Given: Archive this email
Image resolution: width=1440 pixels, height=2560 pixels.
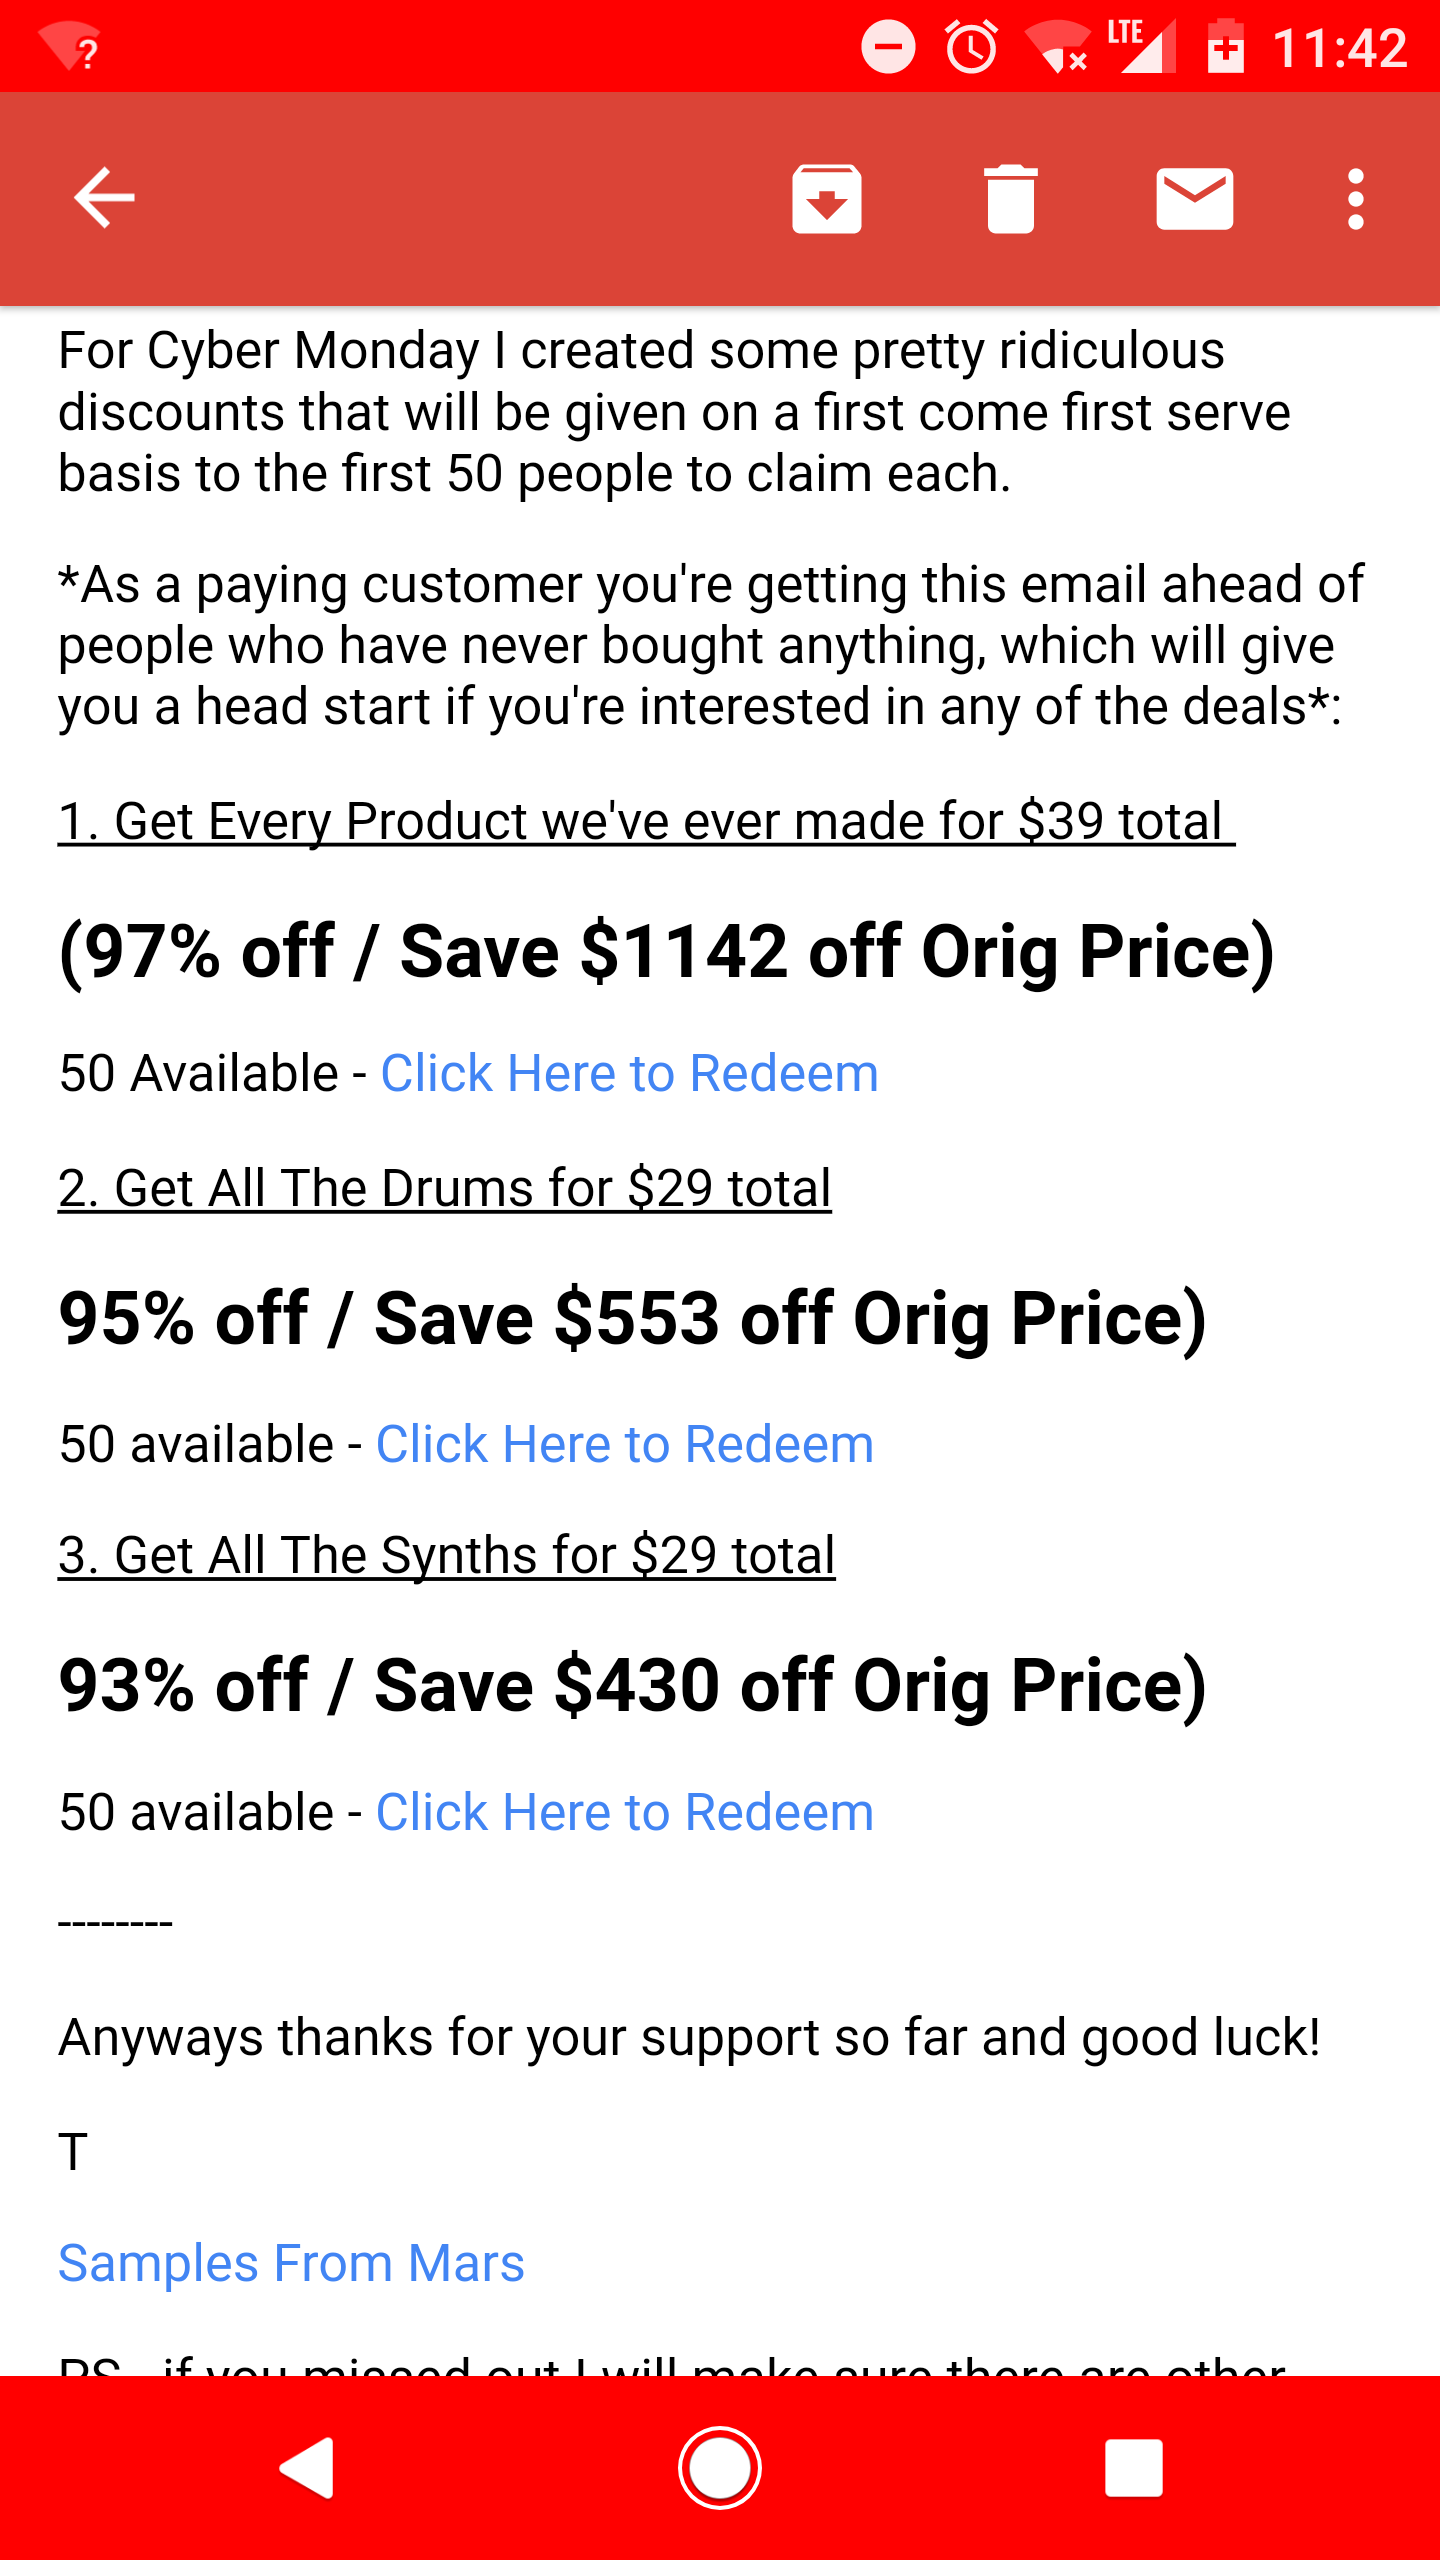Looking at the screenshot, I should tap(826, 198).
